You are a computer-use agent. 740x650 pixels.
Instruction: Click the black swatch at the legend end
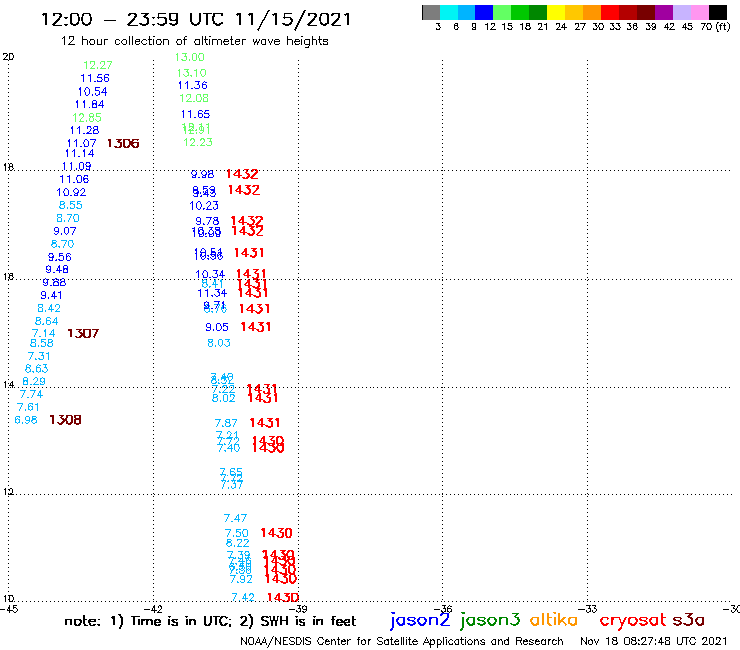[x=718, y=12]
